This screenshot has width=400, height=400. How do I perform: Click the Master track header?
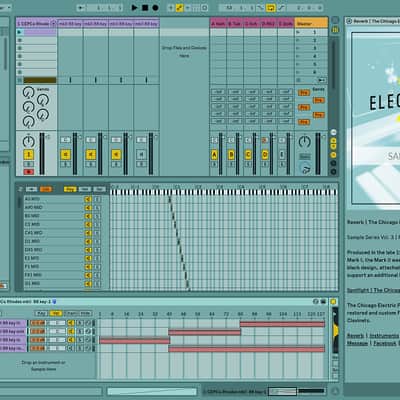(311, 23)
